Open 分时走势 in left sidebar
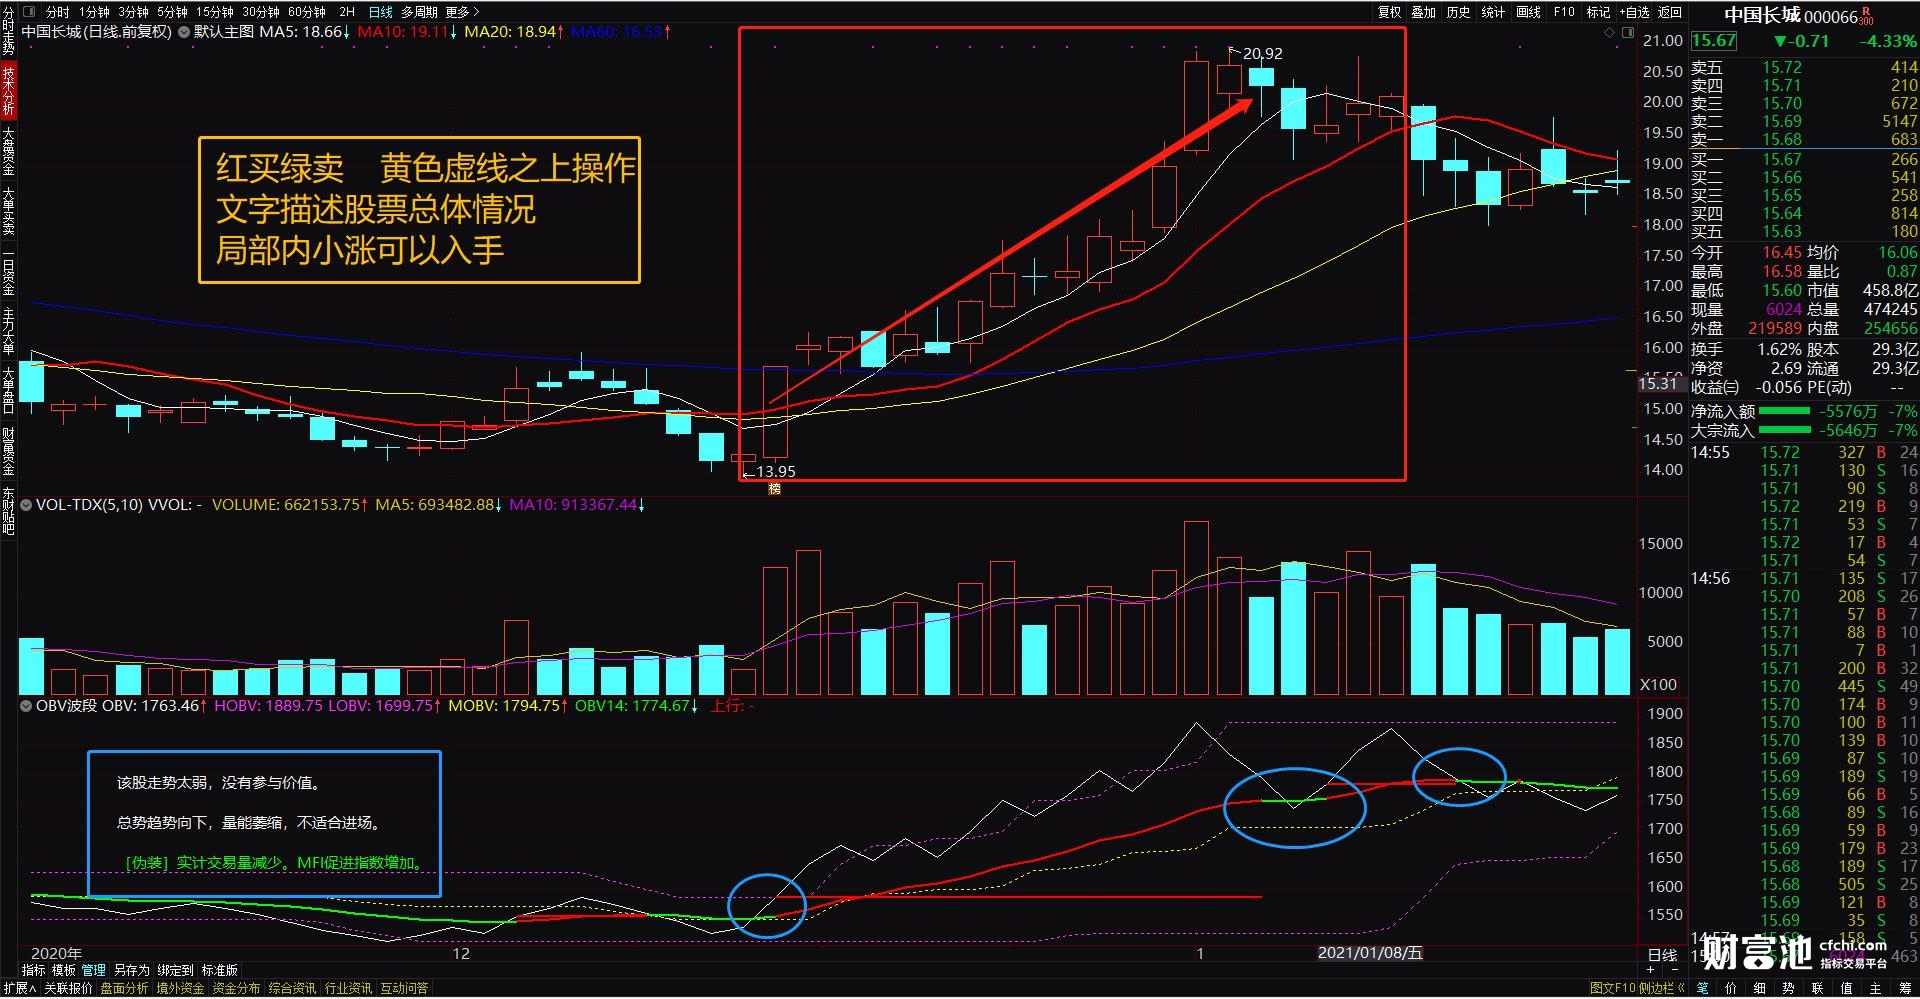The image size is (1920, 999). [x=8, y=30]
